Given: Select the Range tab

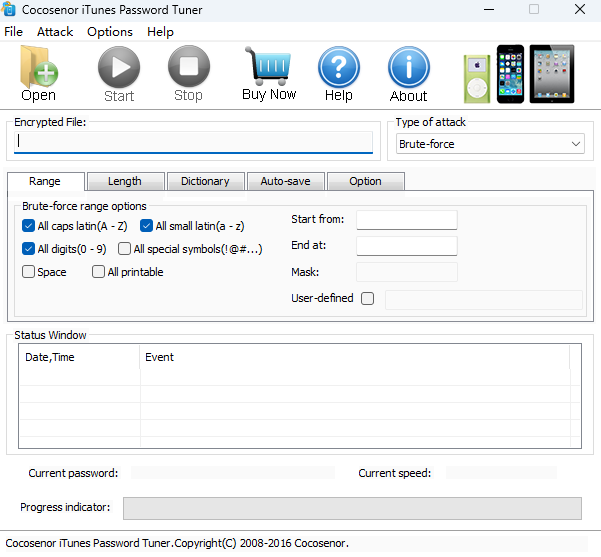Looking at the screenshot, I should pos(45,181).
